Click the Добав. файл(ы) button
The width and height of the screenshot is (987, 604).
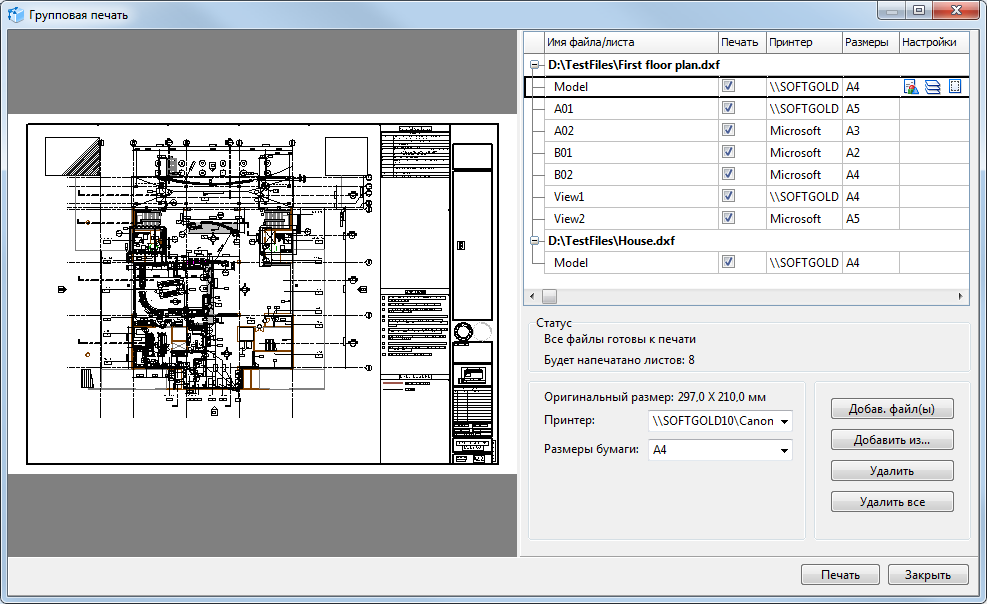tap(892, 408)
